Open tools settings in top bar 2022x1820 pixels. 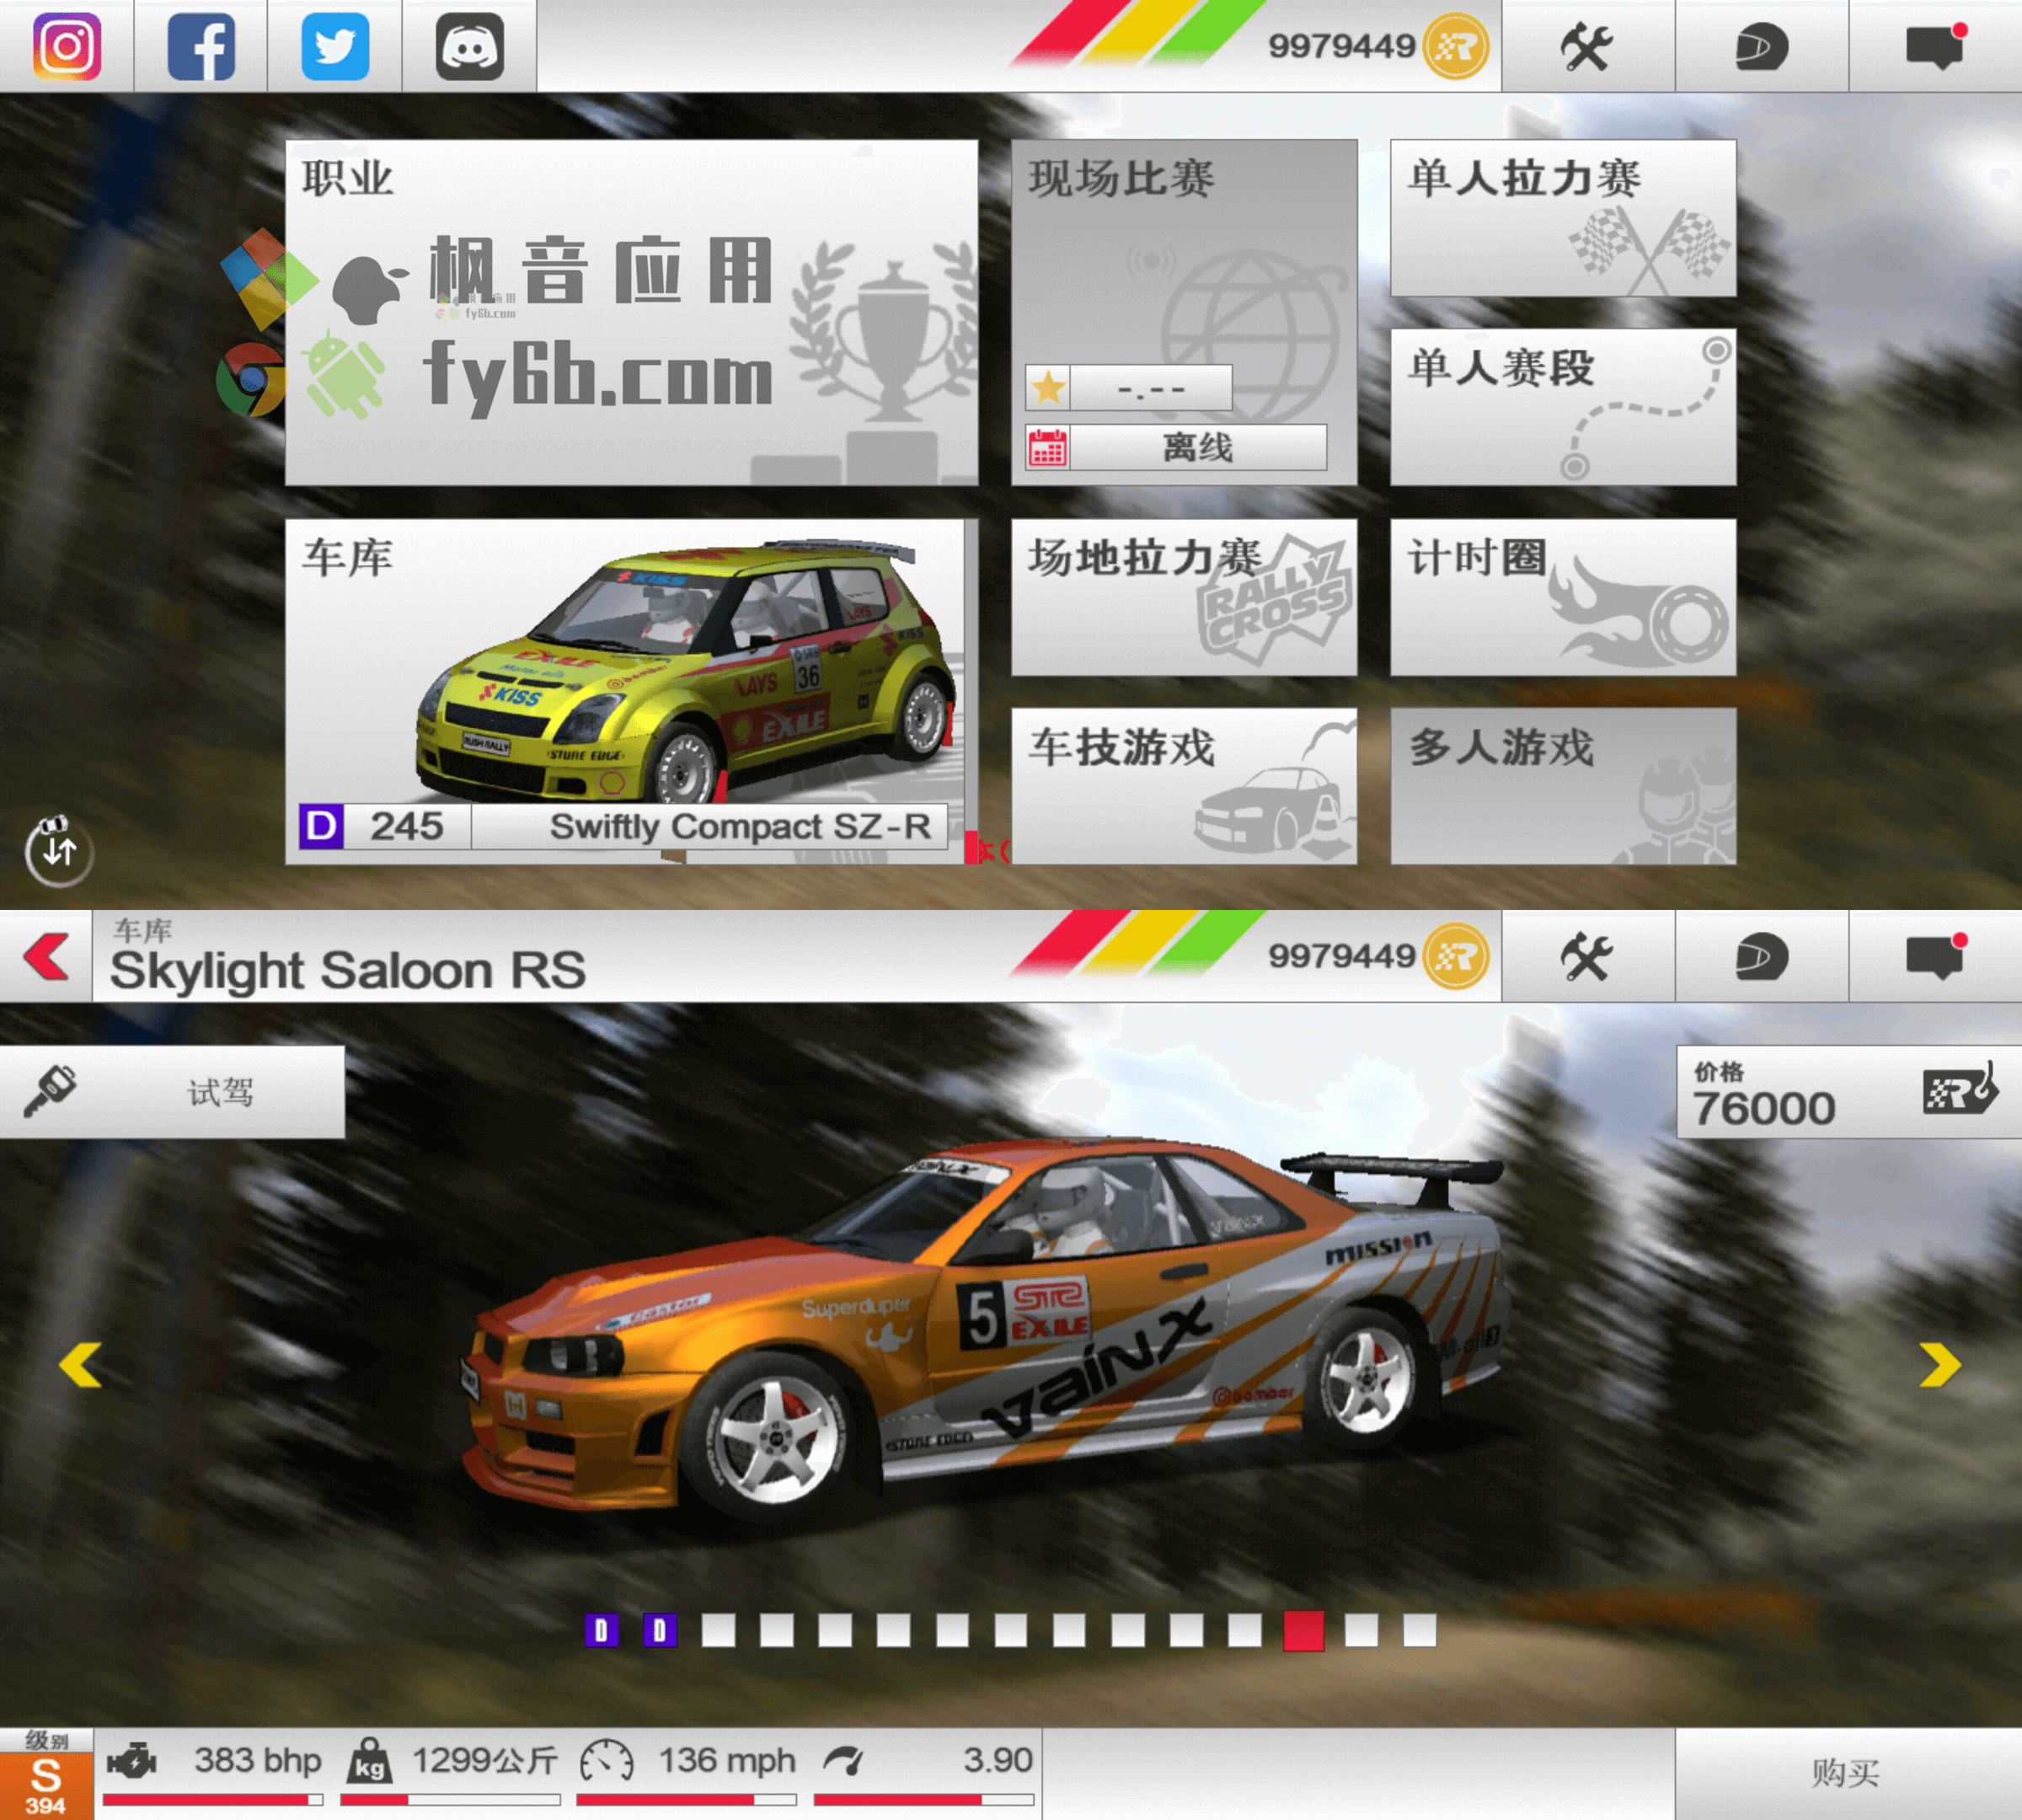(1587, 46)
